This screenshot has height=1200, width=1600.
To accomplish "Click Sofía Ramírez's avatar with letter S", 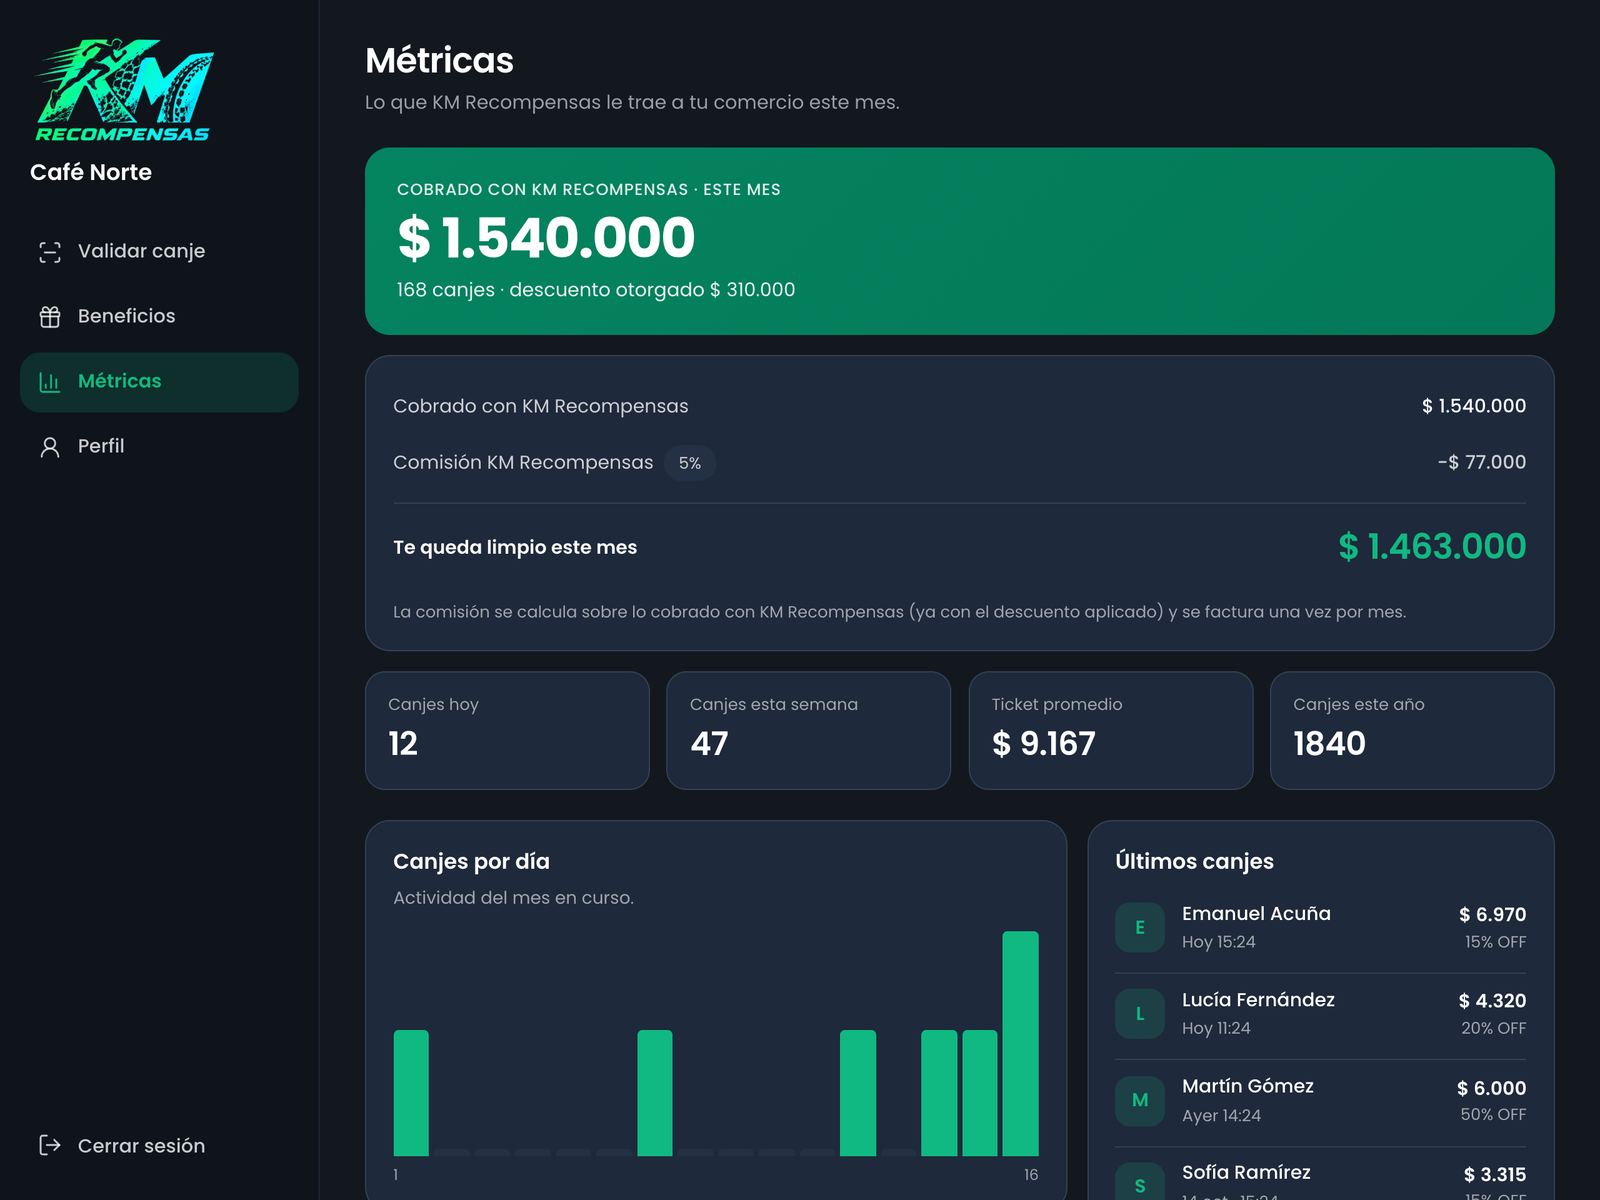I will coord(1140,1181).
